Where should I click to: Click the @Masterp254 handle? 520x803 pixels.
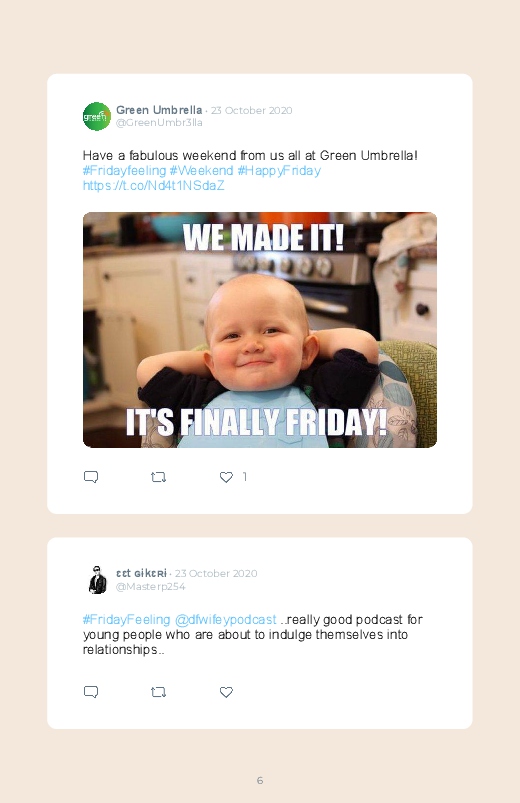point(151,587)
